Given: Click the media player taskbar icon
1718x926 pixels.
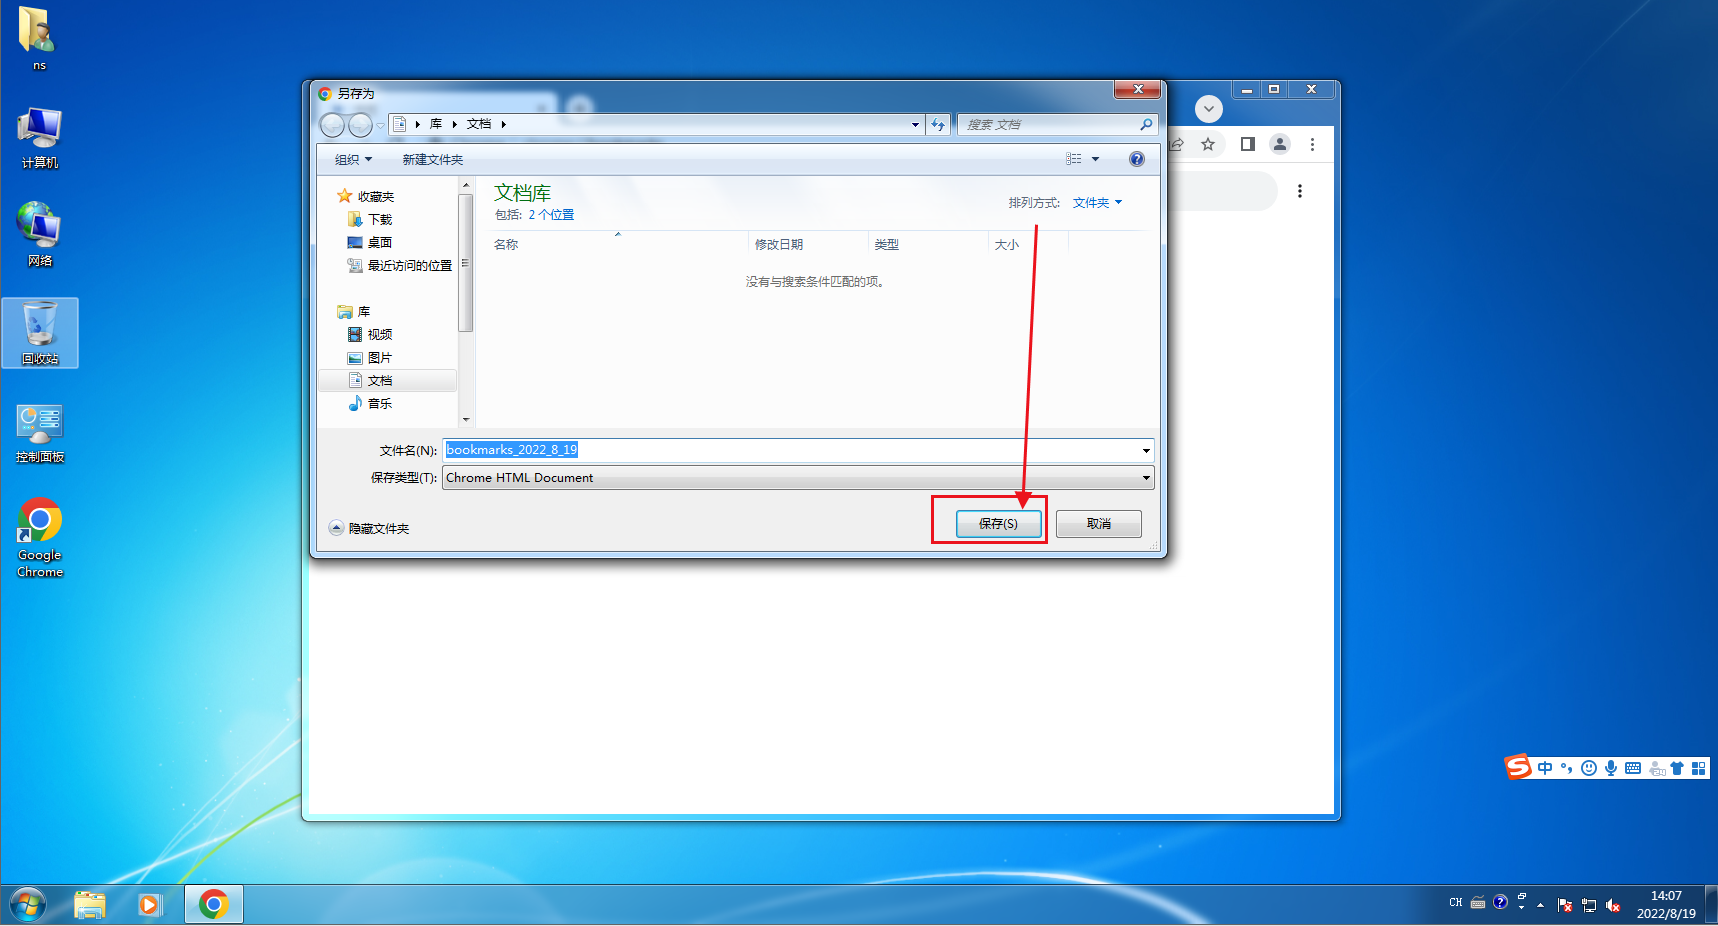Looking at the screenshot, I should click(x=150, y=905).
